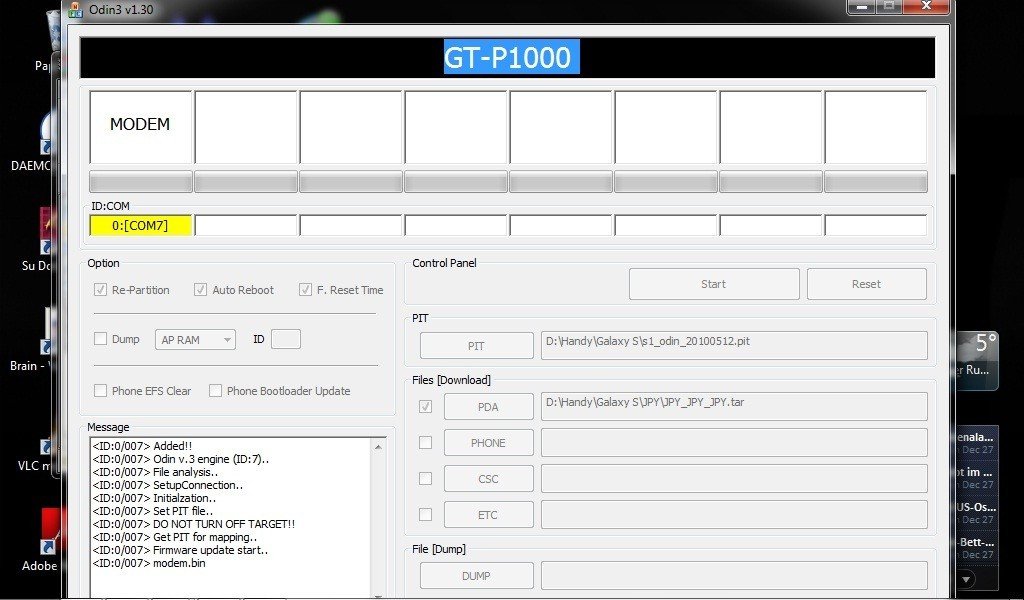Viewport: 1024px width, 600px height.
Task: Click the PHONE file path field
Action: (734, 442)
